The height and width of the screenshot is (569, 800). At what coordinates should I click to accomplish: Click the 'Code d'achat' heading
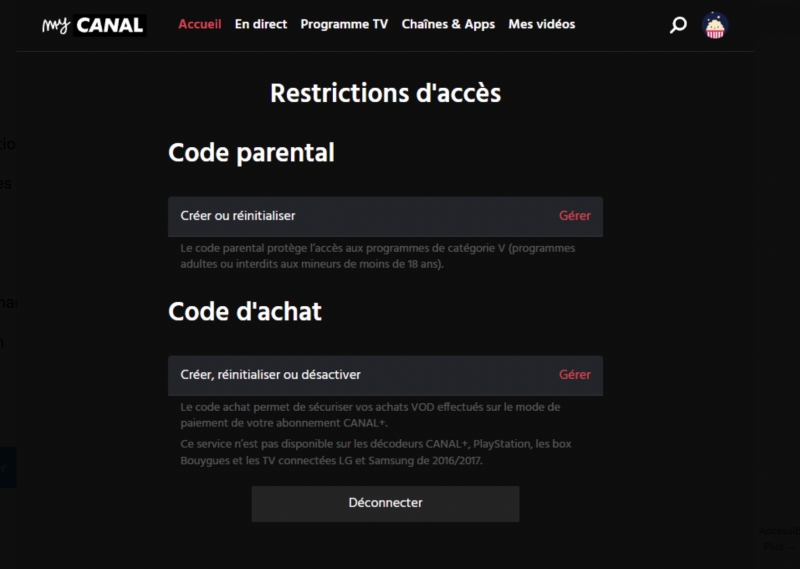[245, 311]
